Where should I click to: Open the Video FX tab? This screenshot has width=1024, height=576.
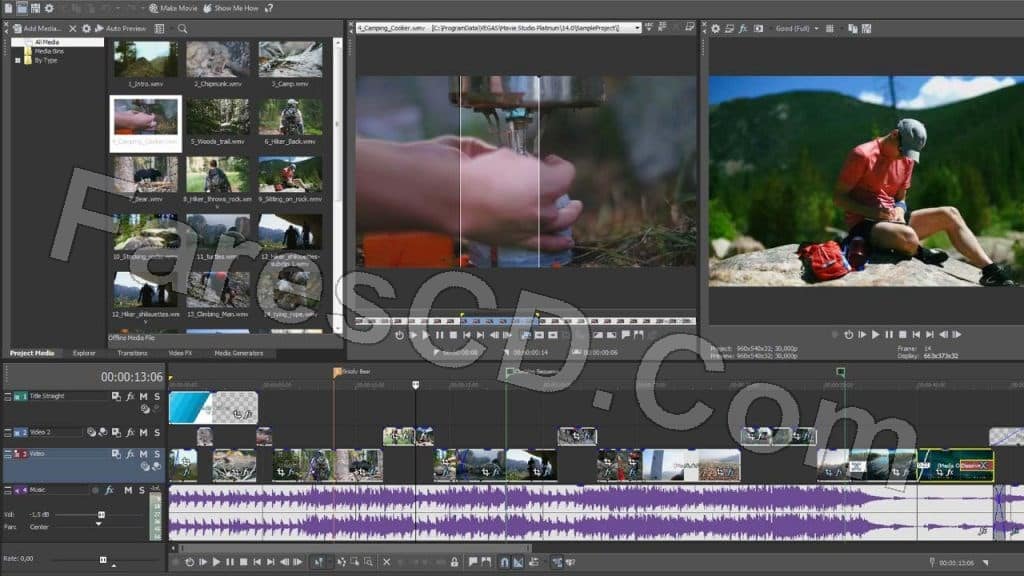click(x=180, y=353)
